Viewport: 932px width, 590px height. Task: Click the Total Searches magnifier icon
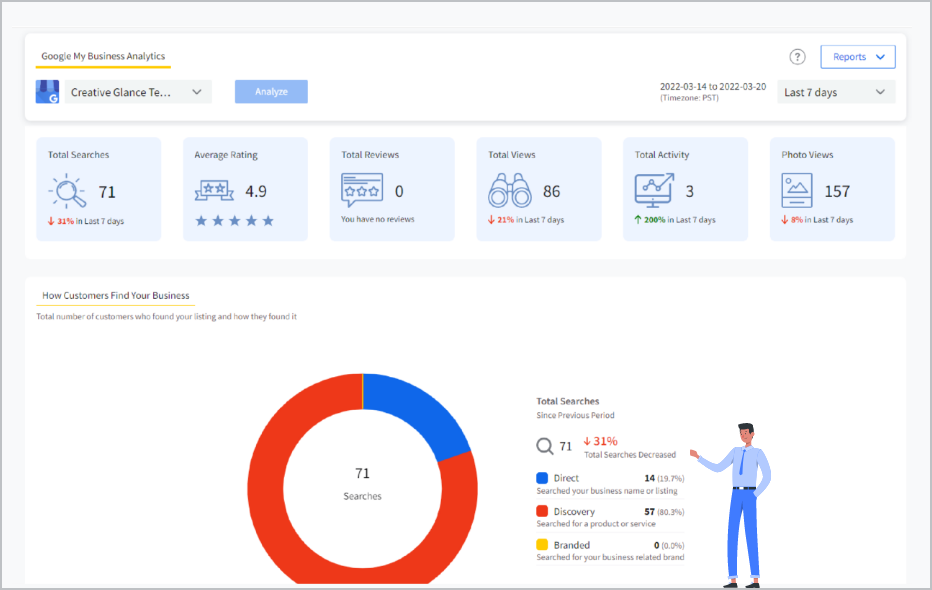click(67, 191)
